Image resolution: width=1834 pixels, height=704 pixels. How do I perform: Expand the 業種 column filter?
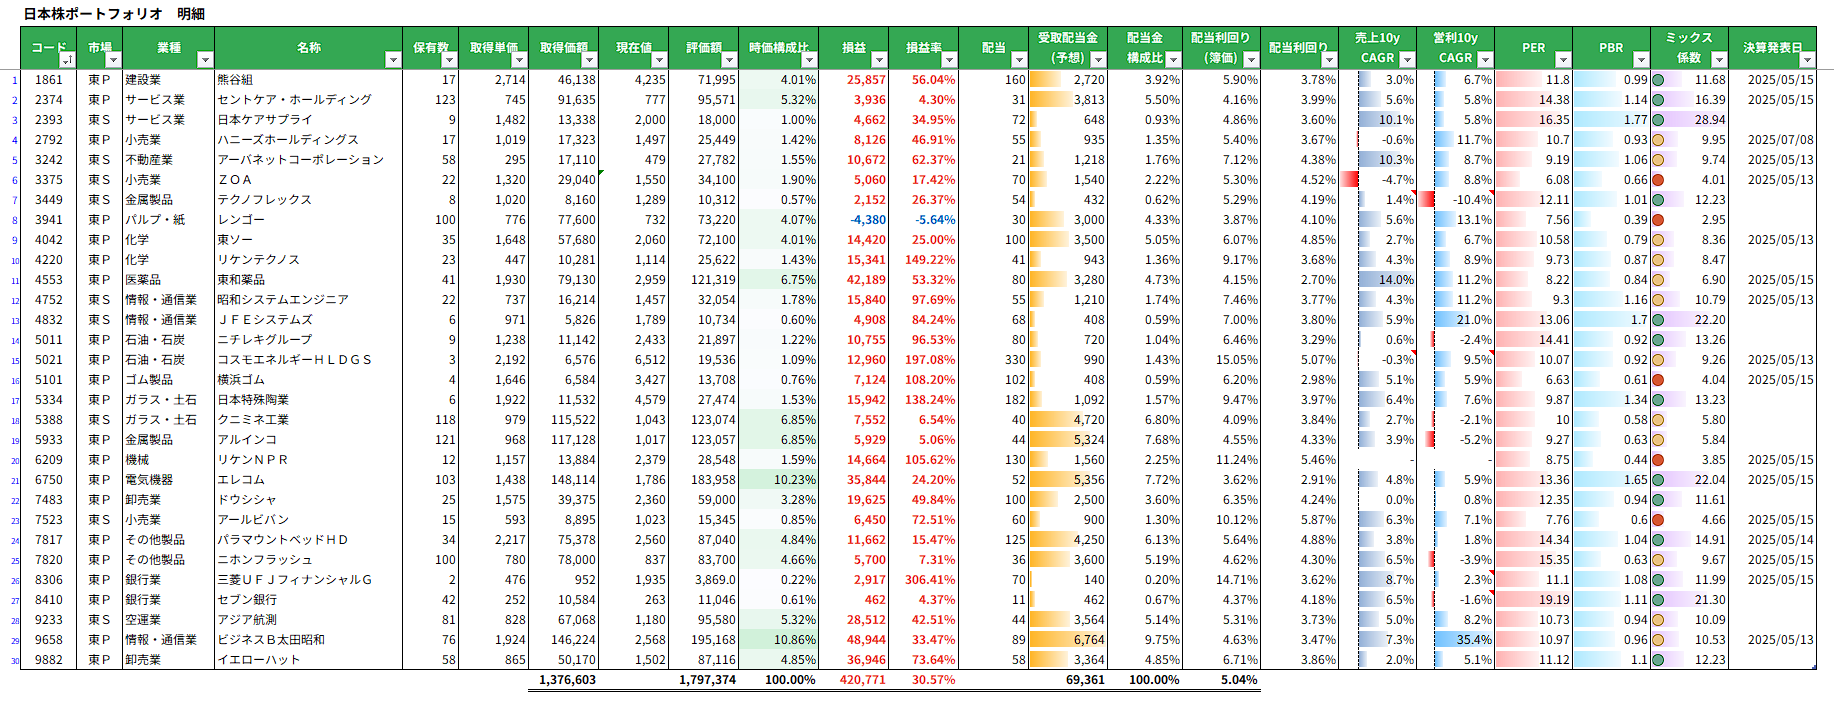tap(204, 60)
